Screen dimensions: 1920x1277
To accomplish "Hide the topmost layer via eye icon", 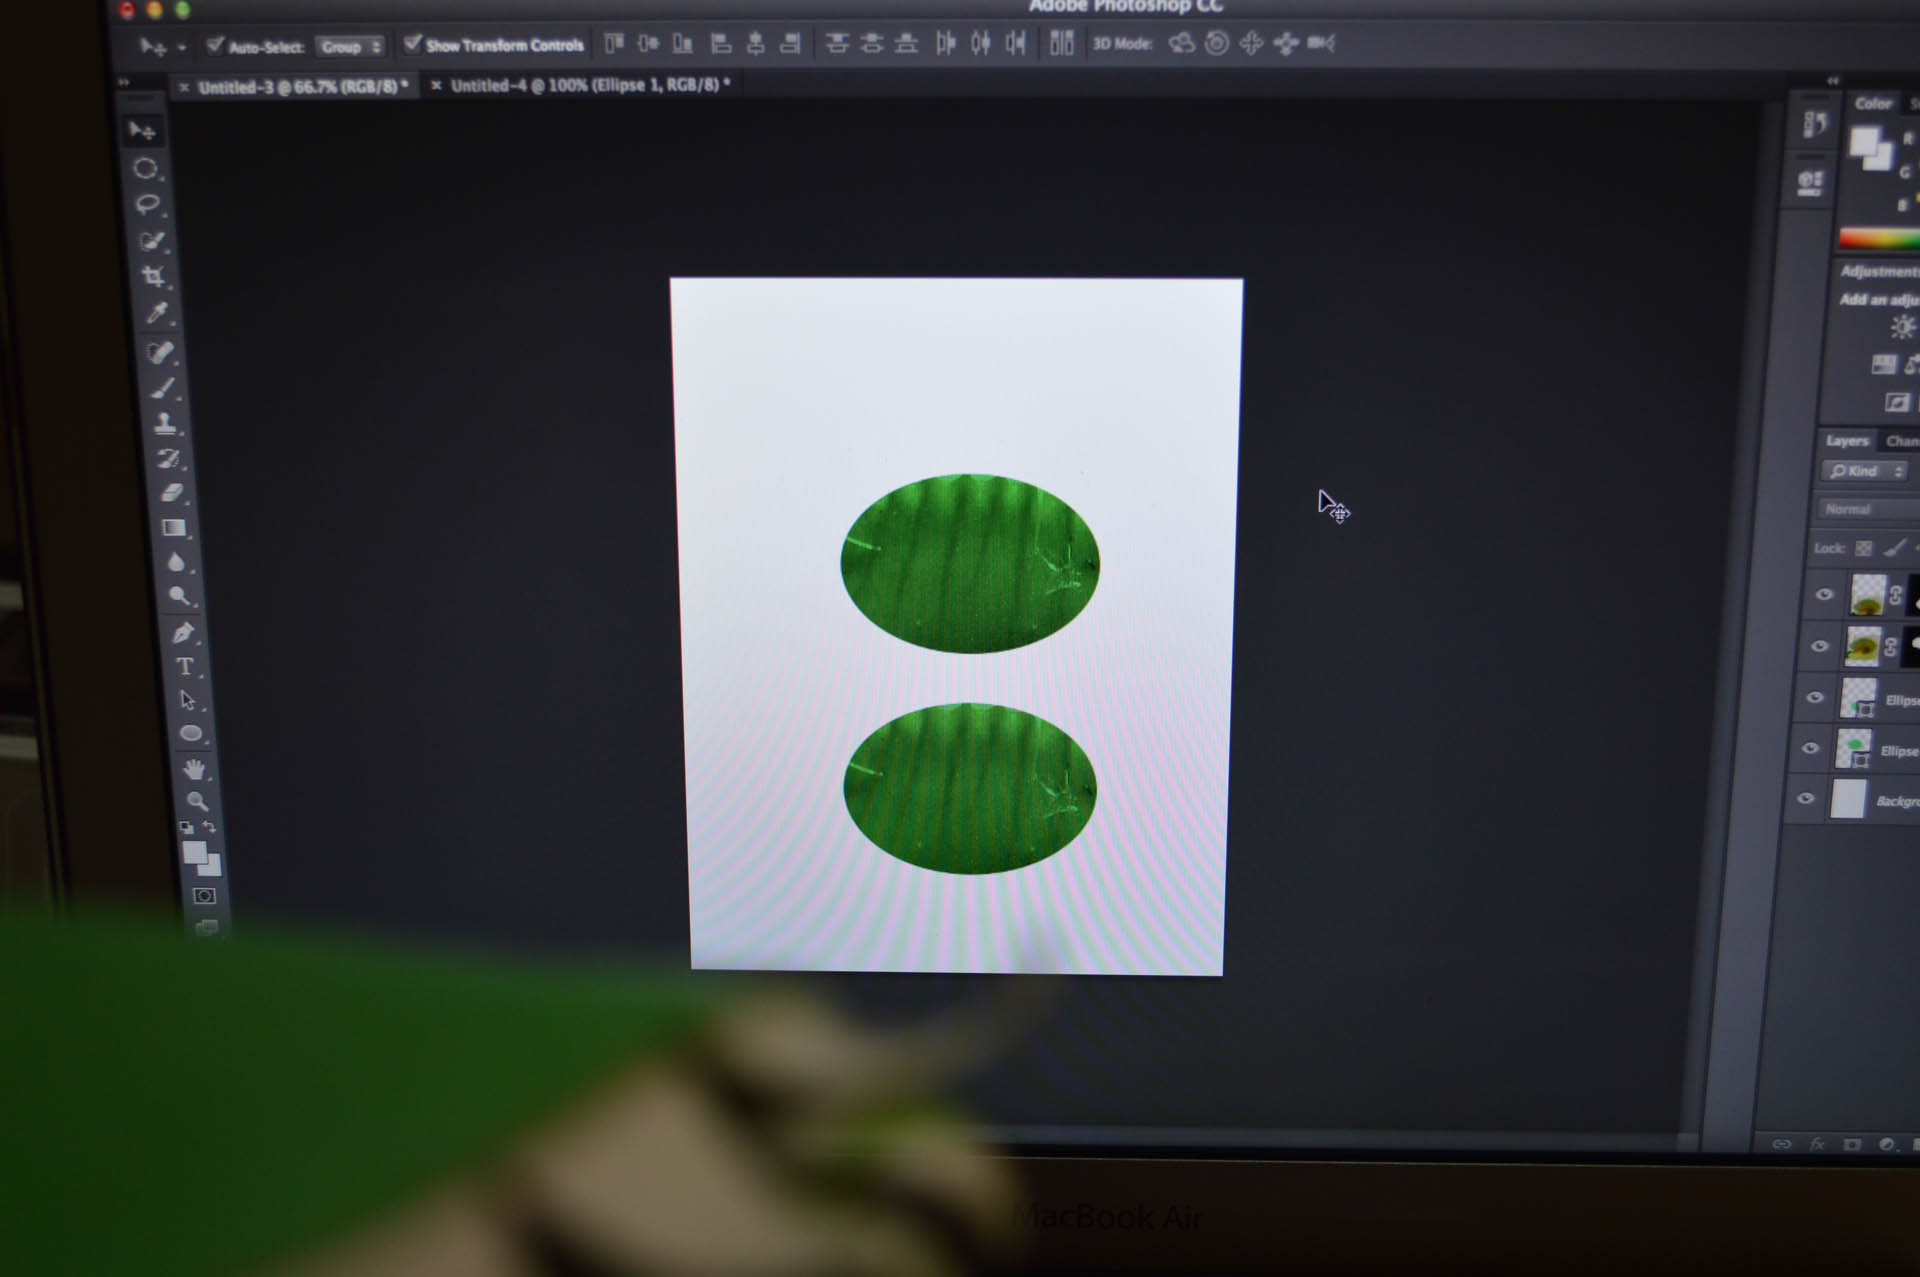I will 1824,594.
